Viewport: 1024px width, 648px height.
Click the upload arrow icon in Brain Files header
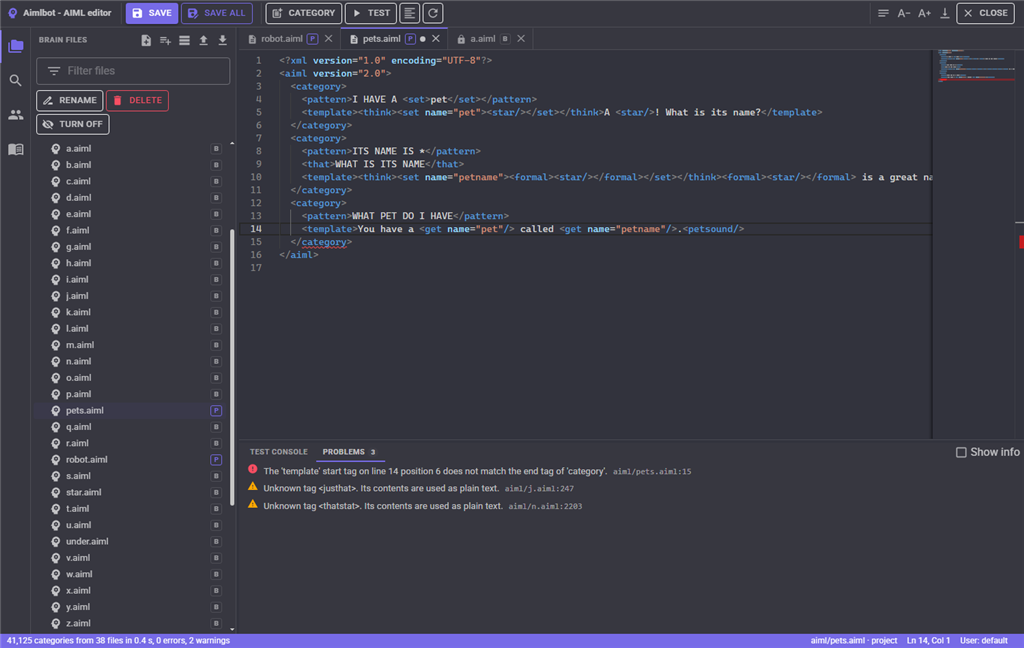click(204, 40)
